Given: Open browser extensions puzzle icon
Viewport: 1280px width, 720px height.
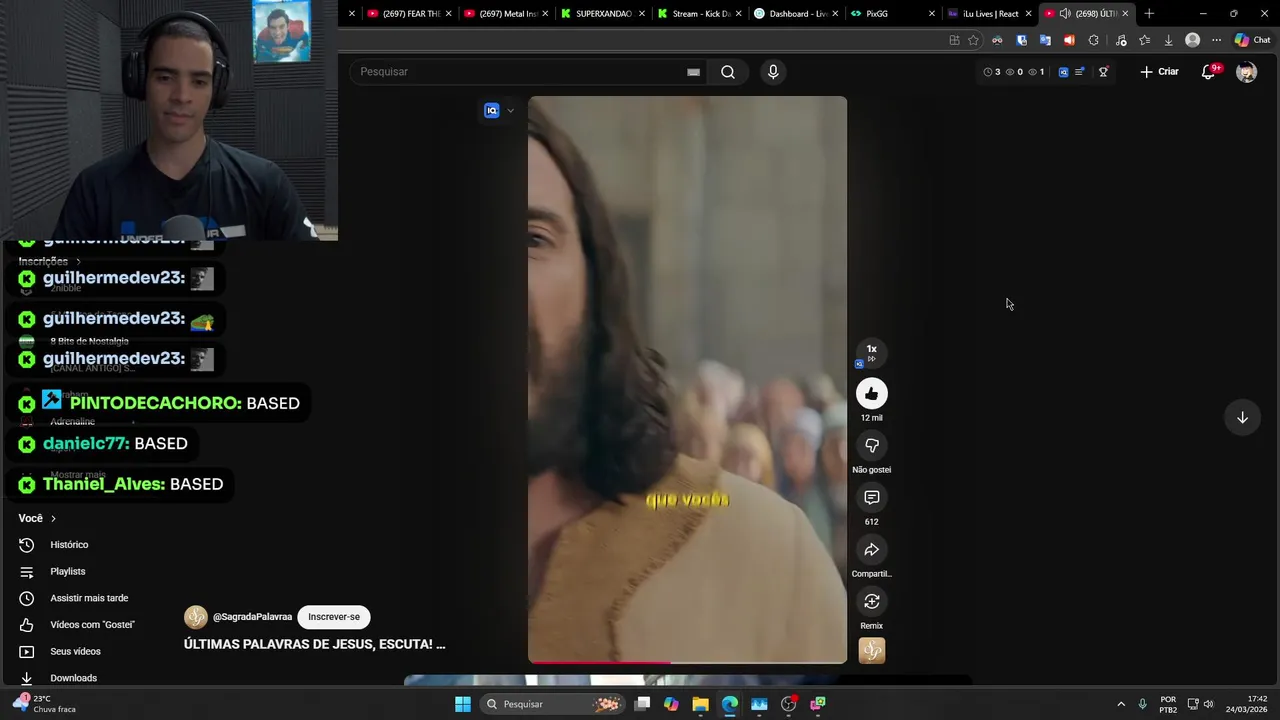Looking at the screenshot, I should coord(1093,41).
